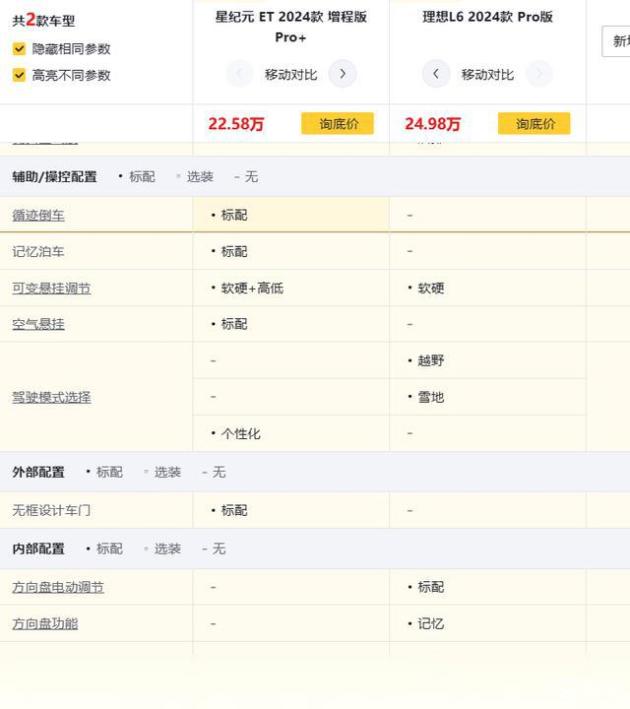Screen dimensions: 630x709
Task: Click left arrow under 星纪元 ET column
Action: coord(240,74)
